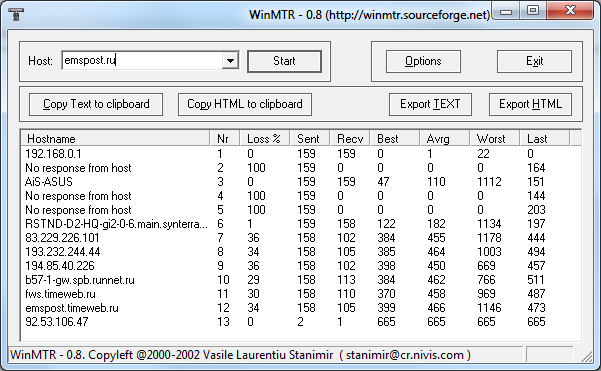Image resolution: width=601 pixels, height=371 pixels.
Task: Click the Hostname column header
Action: click(x=115, y=138)
